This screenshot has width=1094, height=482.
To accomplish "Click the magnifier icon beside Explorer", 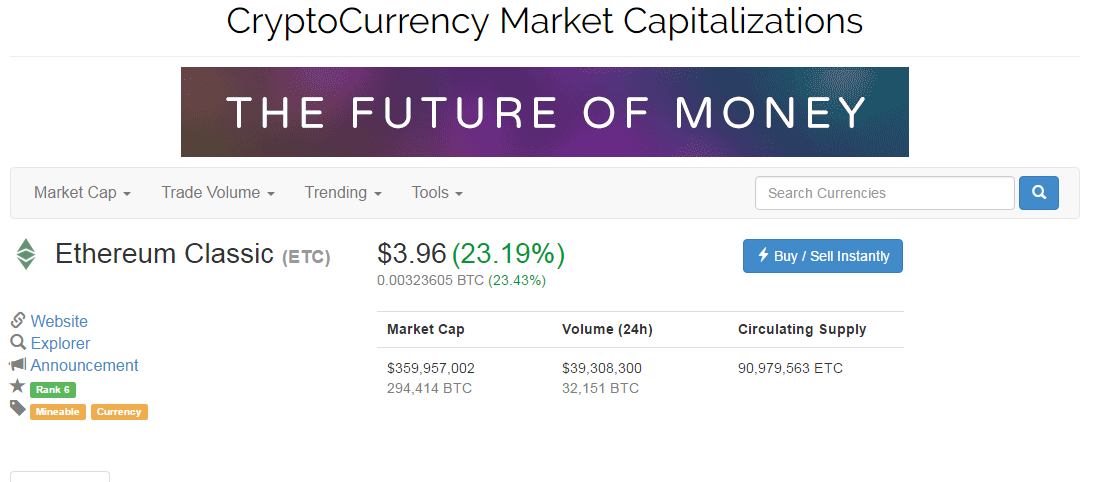I will 18,343.
